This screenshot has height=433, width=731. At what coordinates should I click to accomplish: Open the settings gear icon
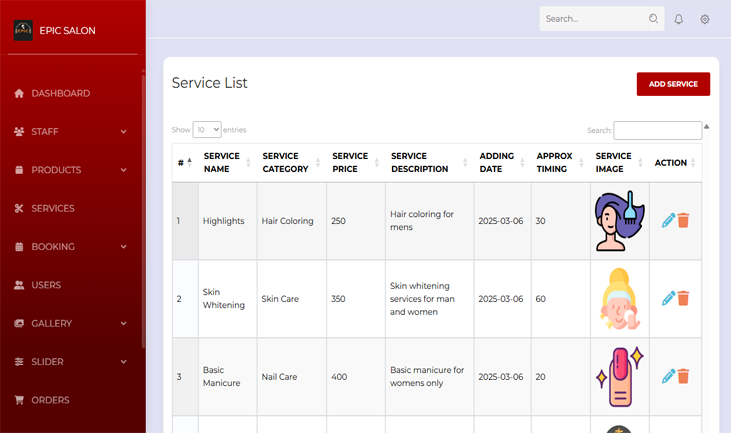[x=705, y=19]
